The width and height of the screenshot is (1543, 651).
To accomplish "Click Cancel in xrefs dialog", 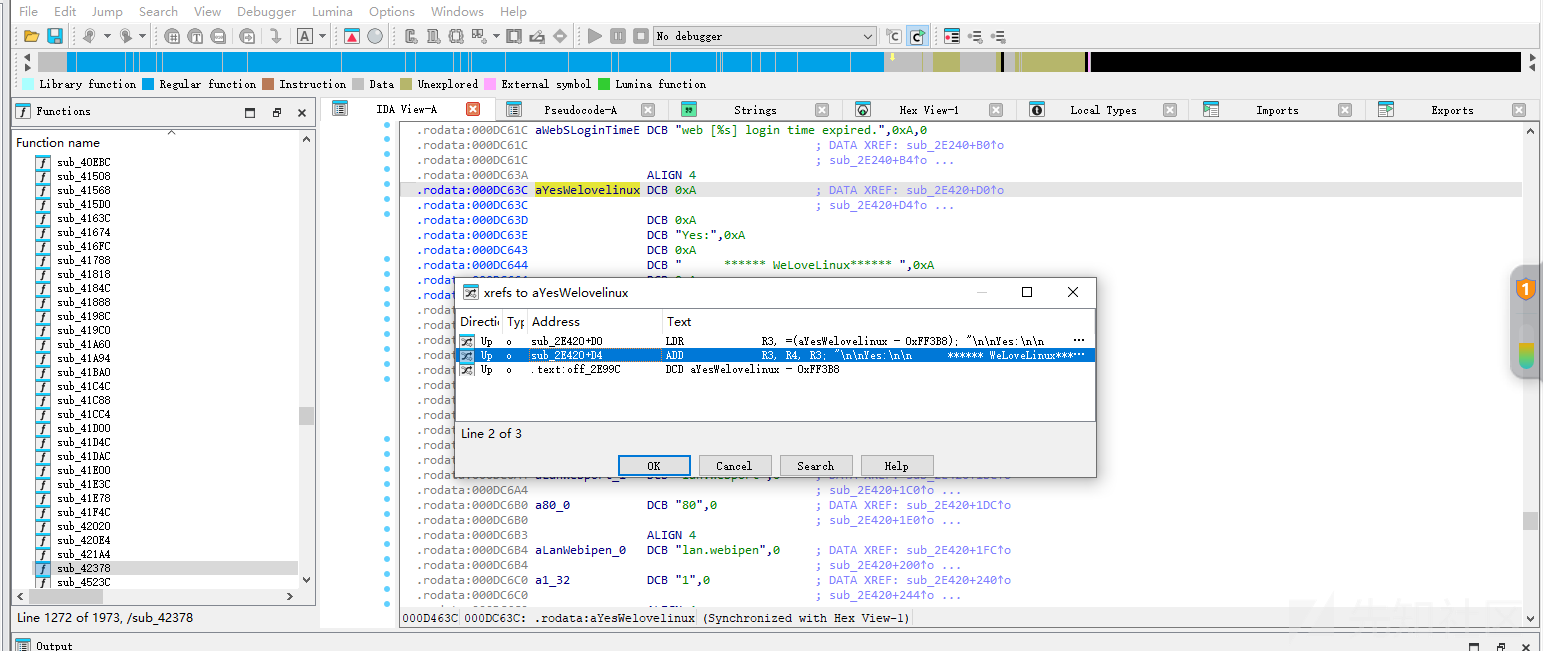I will tap(734, 466).
